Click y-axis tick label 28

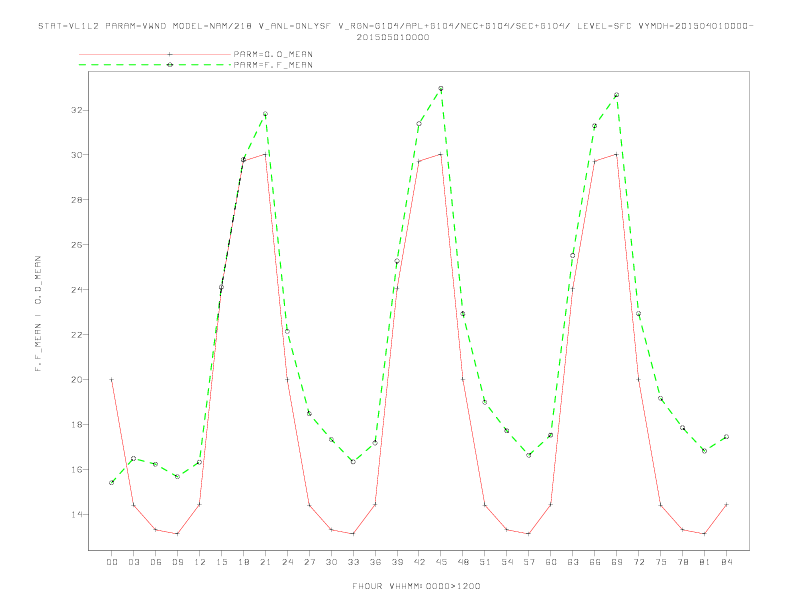pyautogui.click(x=77, y=200)
